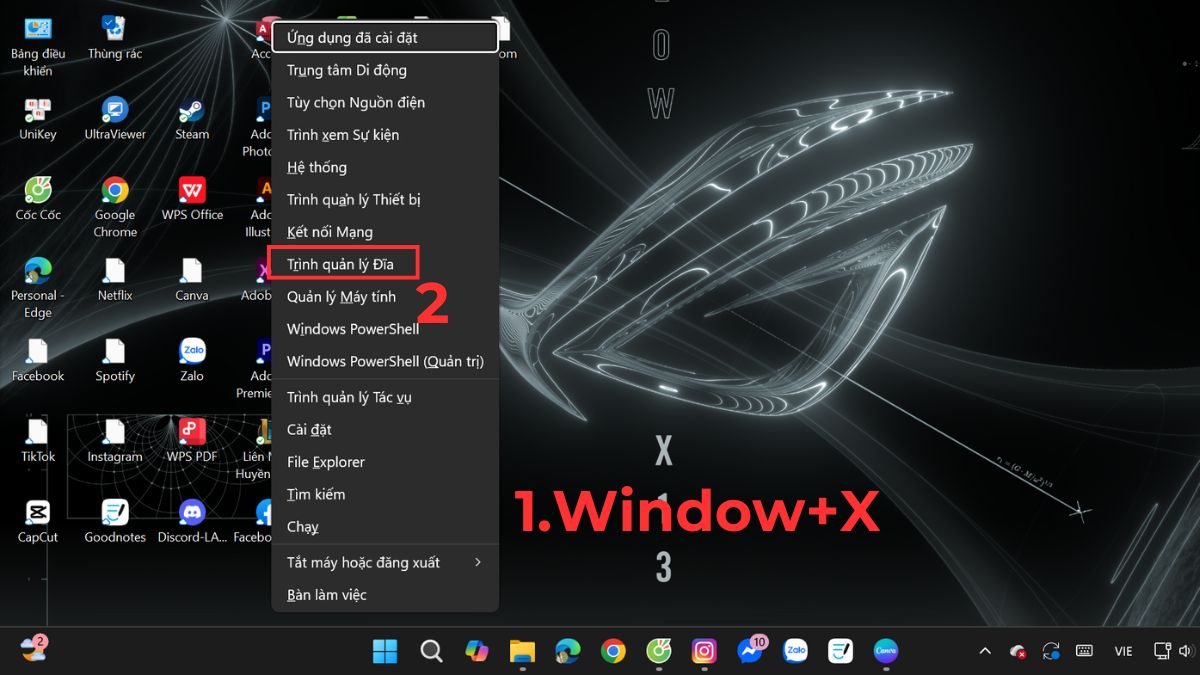
Task: Select the Discord desktop icon
Action: click(x=192, y=522)
